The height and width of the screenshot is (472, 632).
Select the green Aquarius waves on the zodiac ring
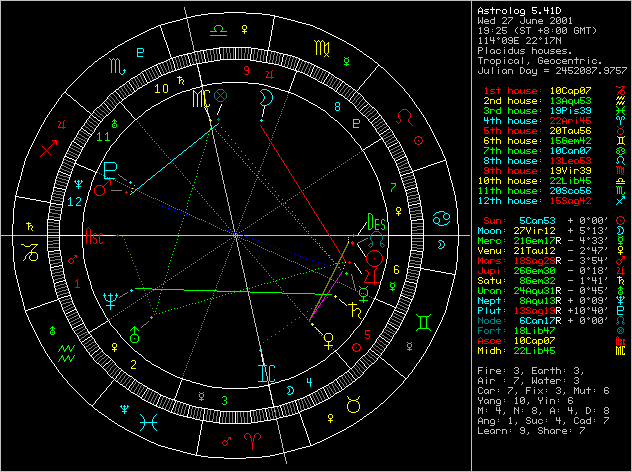[67, 351]
